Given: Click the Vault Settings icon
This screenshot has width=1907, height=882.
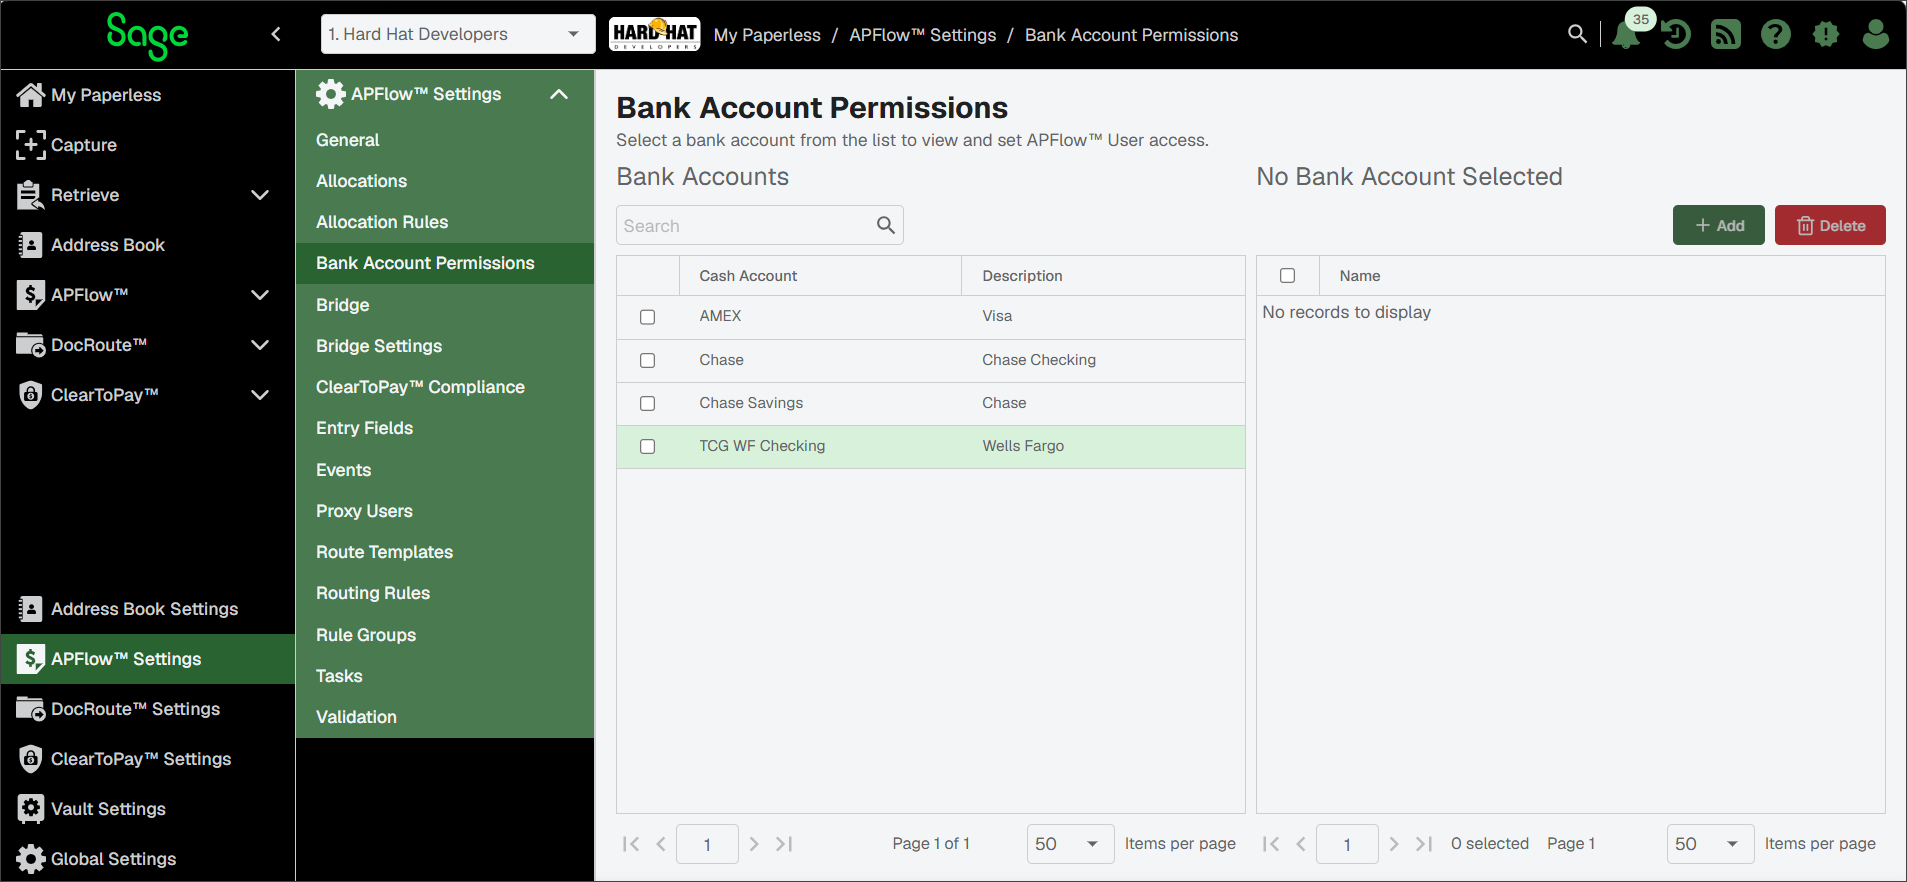Looking at the screenshot, I should tap(31, 809).
